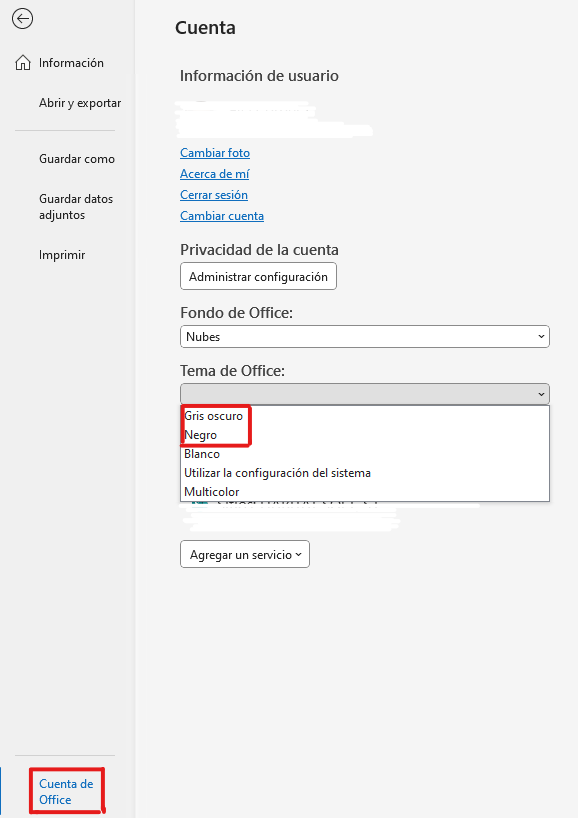
Task: Click the Cambiar cuenta link
Action: (x=222, y=215)
